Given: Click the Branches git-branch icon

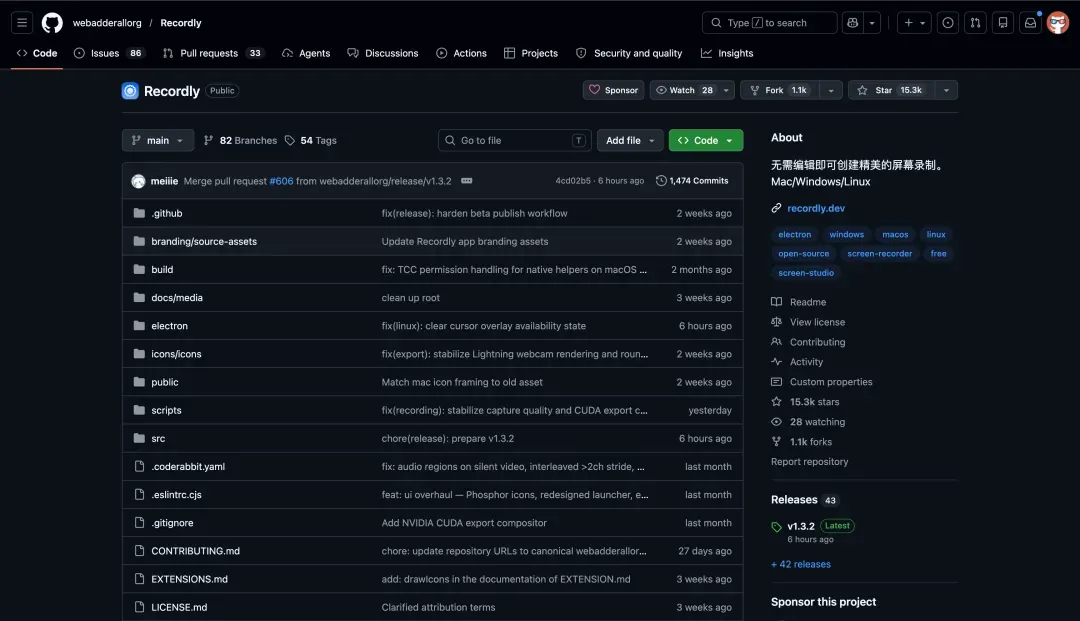Looking at the screenshot, I should pos(208,140).
